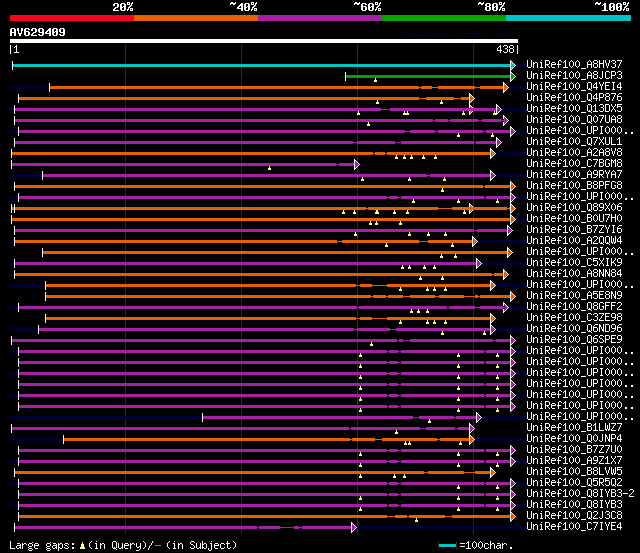Click the green alignment bar for A8JCP3
Viewport: 640px width, 553px height.
click(428, 76)
